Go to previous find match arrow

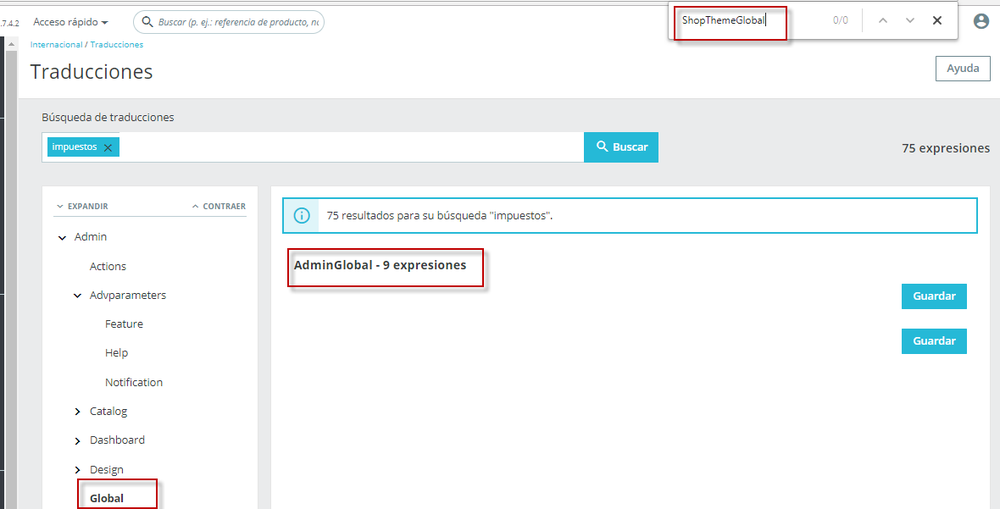tap(883, 20)
